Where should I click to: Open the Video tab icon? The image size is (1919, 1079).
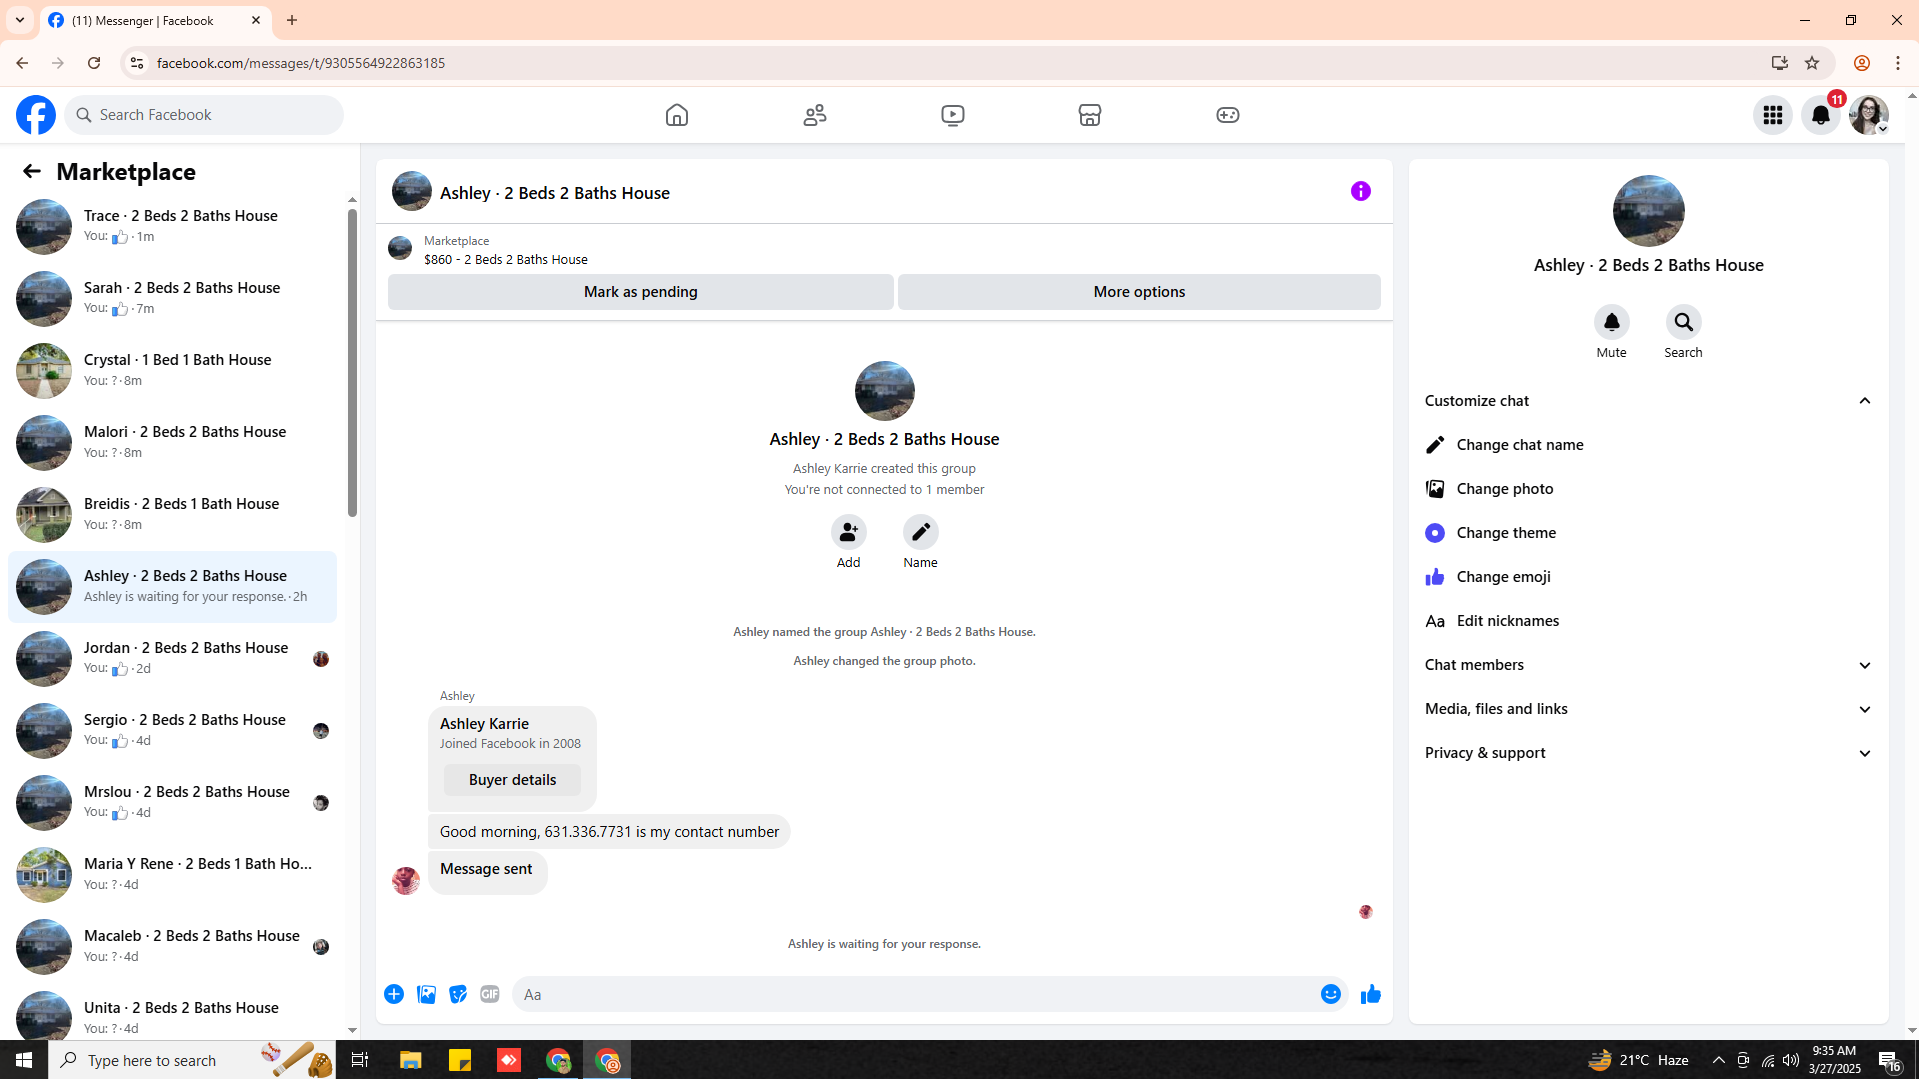[953, 115]
